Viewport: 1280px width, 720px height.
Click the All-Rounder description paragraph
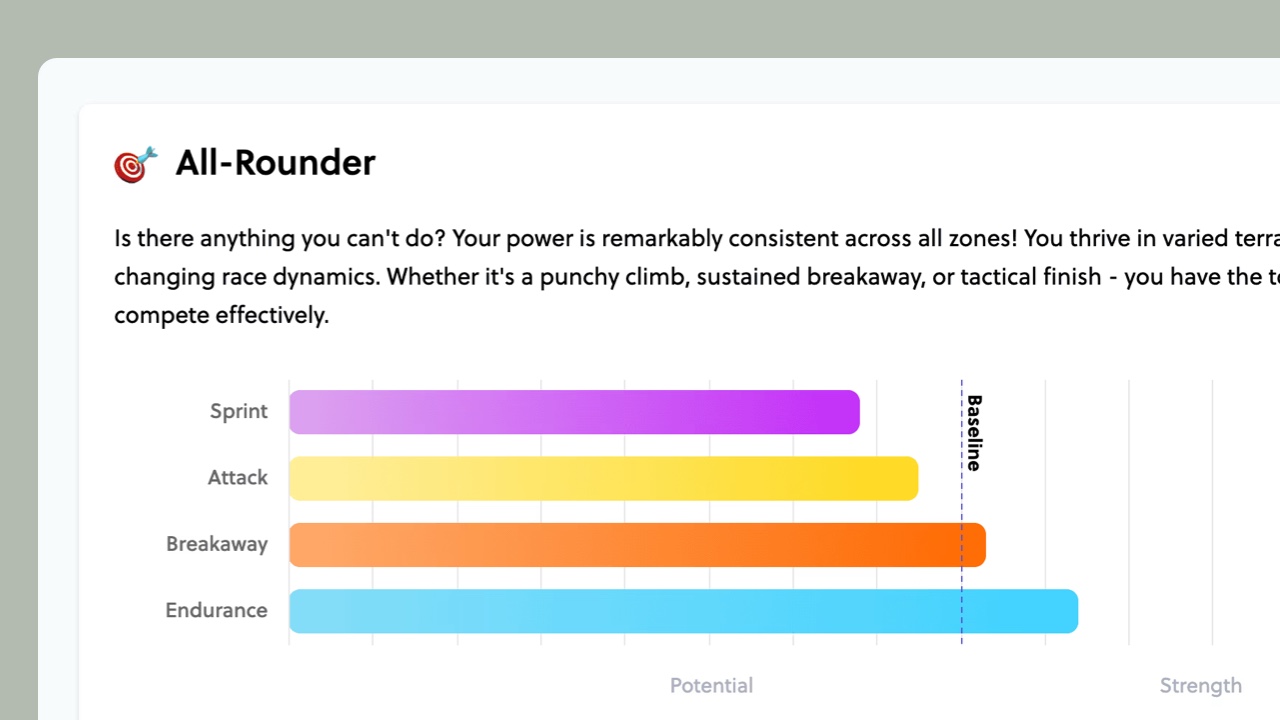coord(697,277)
